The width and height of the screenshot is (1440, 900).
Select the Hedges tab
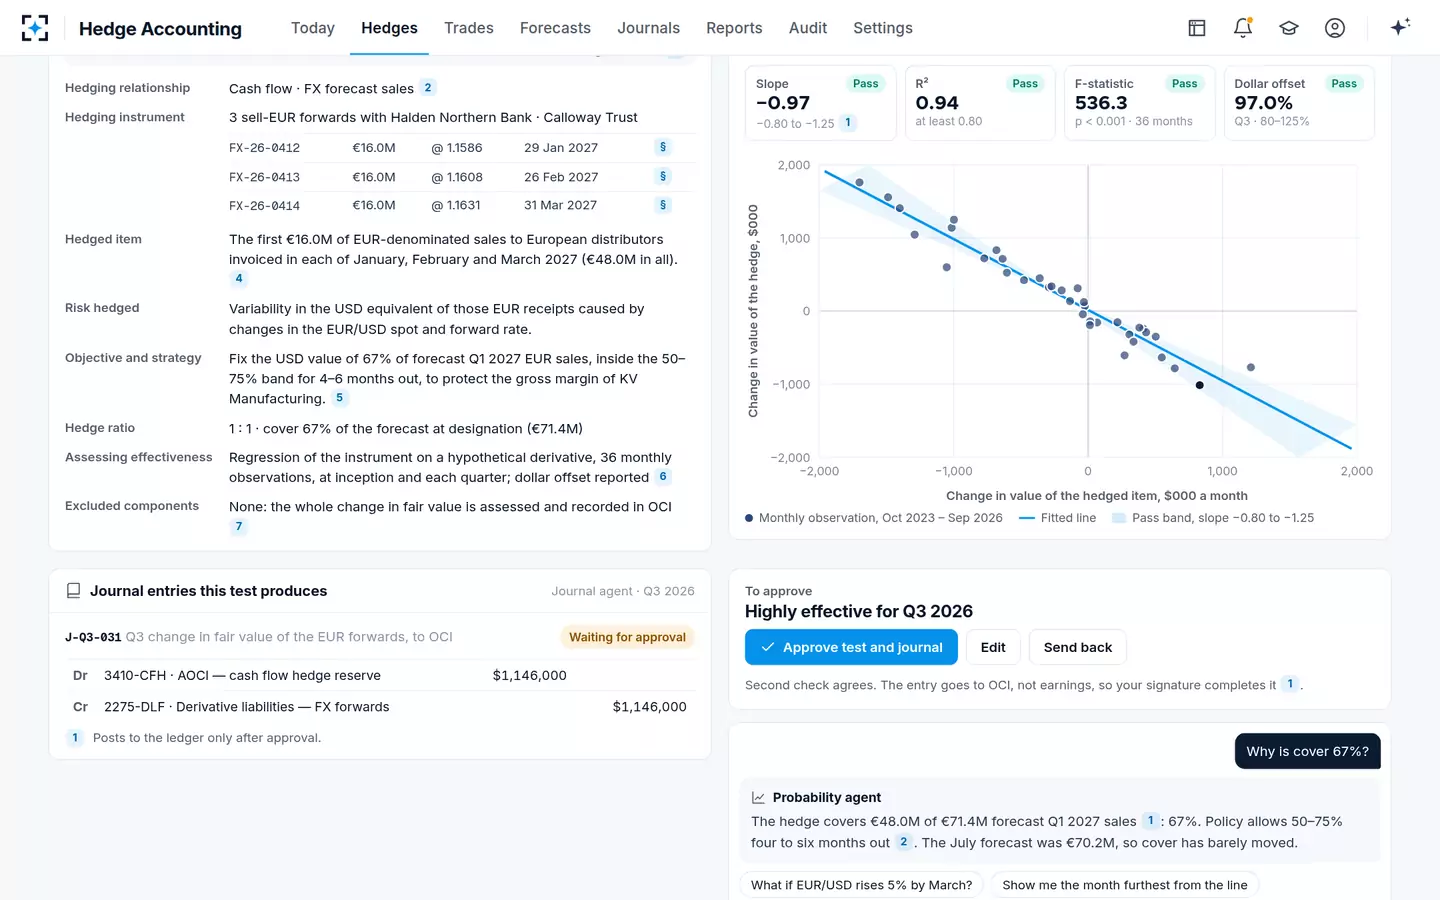(389, 28)
